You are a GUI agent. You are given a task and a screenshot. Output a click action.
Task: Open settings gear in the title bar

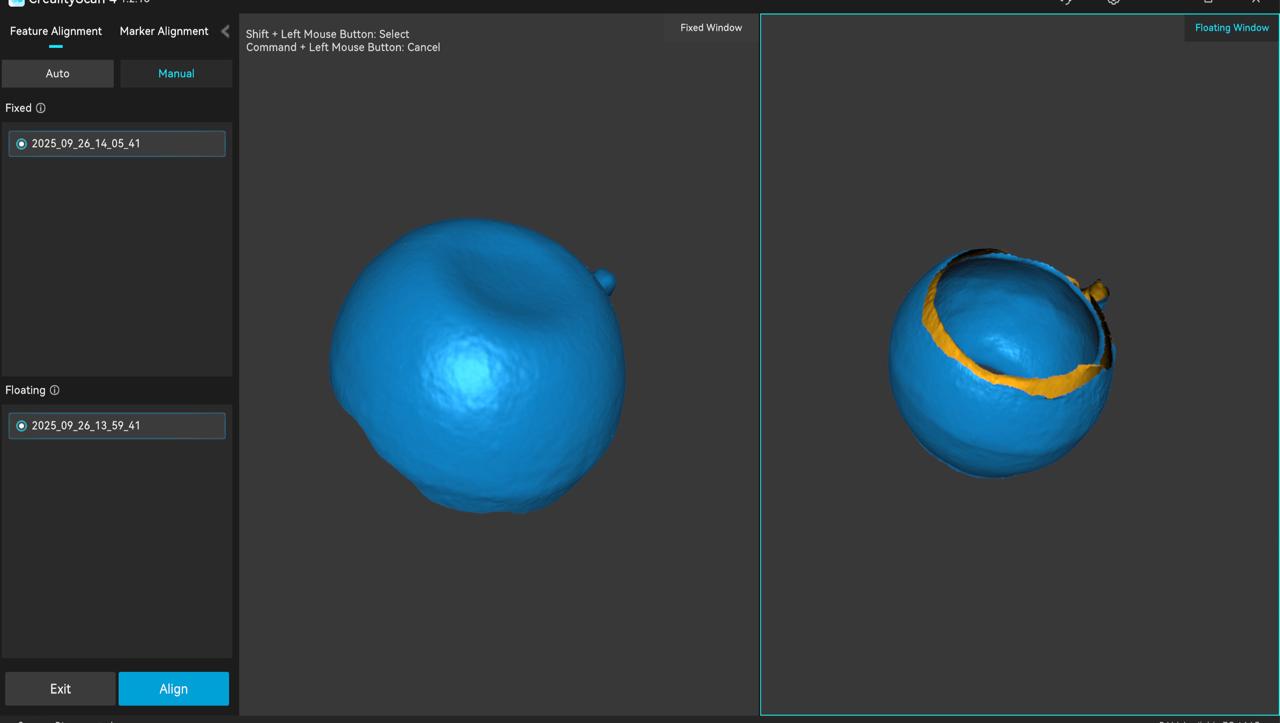click(1113, 2)
